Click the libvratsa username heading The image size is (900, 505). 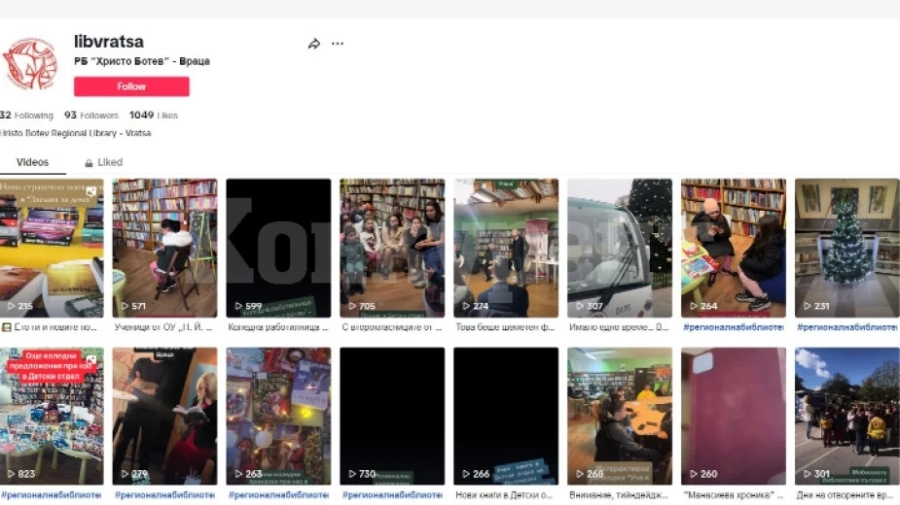click(x=108, y=41)
